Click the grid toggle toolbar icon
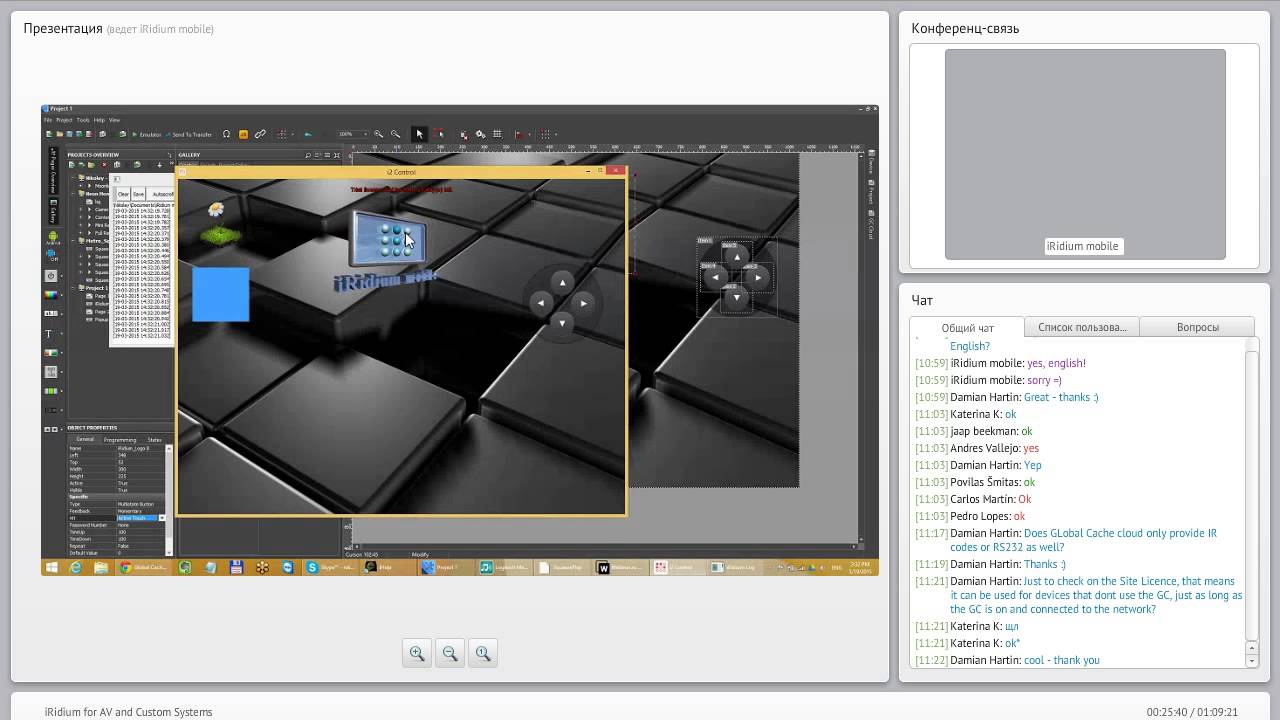The image size is (1280, 720). pos(497,134)
